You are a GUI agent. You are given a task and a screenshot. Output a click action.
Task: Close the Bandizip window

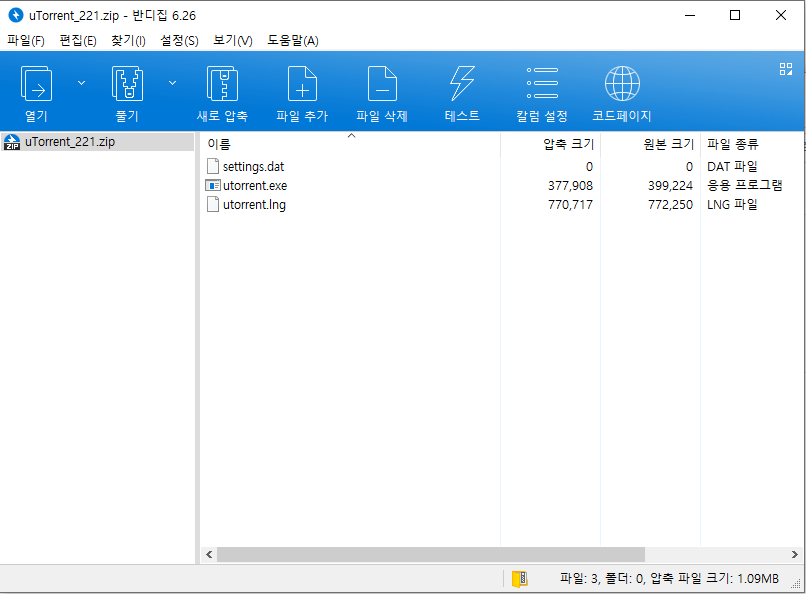(781, 15)
